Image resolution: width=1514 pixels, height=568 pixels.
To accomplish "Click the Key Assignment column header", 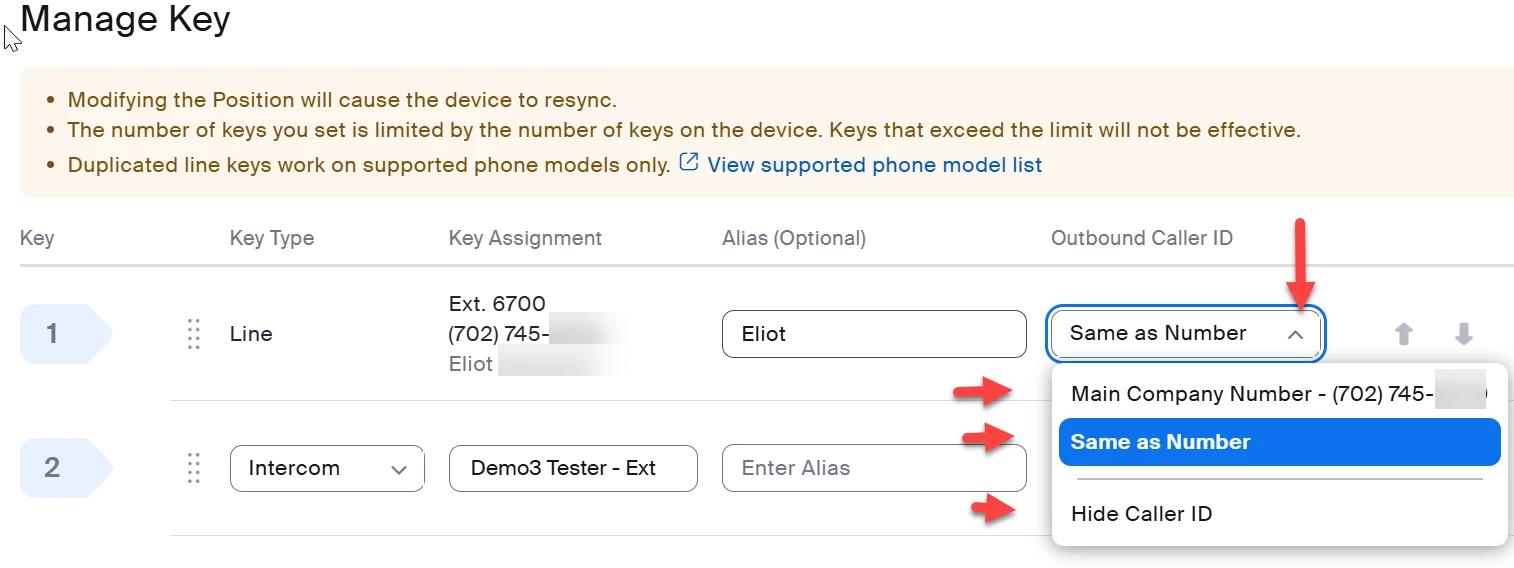I will click(x=525, y=238).
